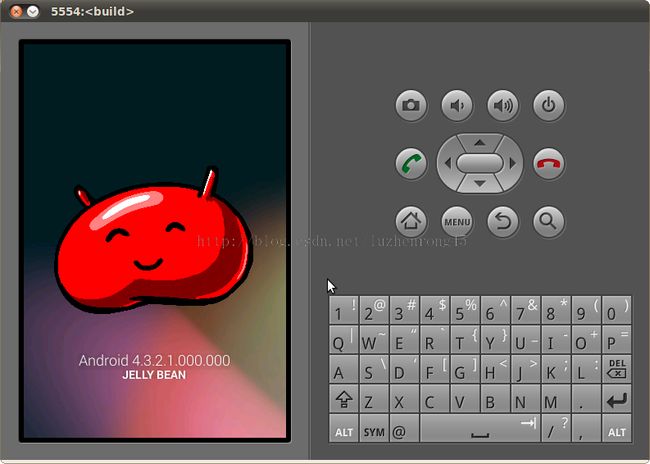Viewport: 650px width, 464px height.
Task: Click the space bar key
Action: point(480,428)
